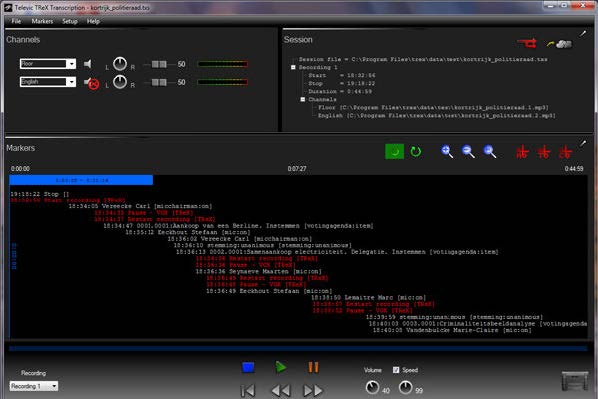This screenshot has height=399, width=598.
Task: Click the red tool icon in Session panel
Action: pyautogui.click(x=527, y=43)
